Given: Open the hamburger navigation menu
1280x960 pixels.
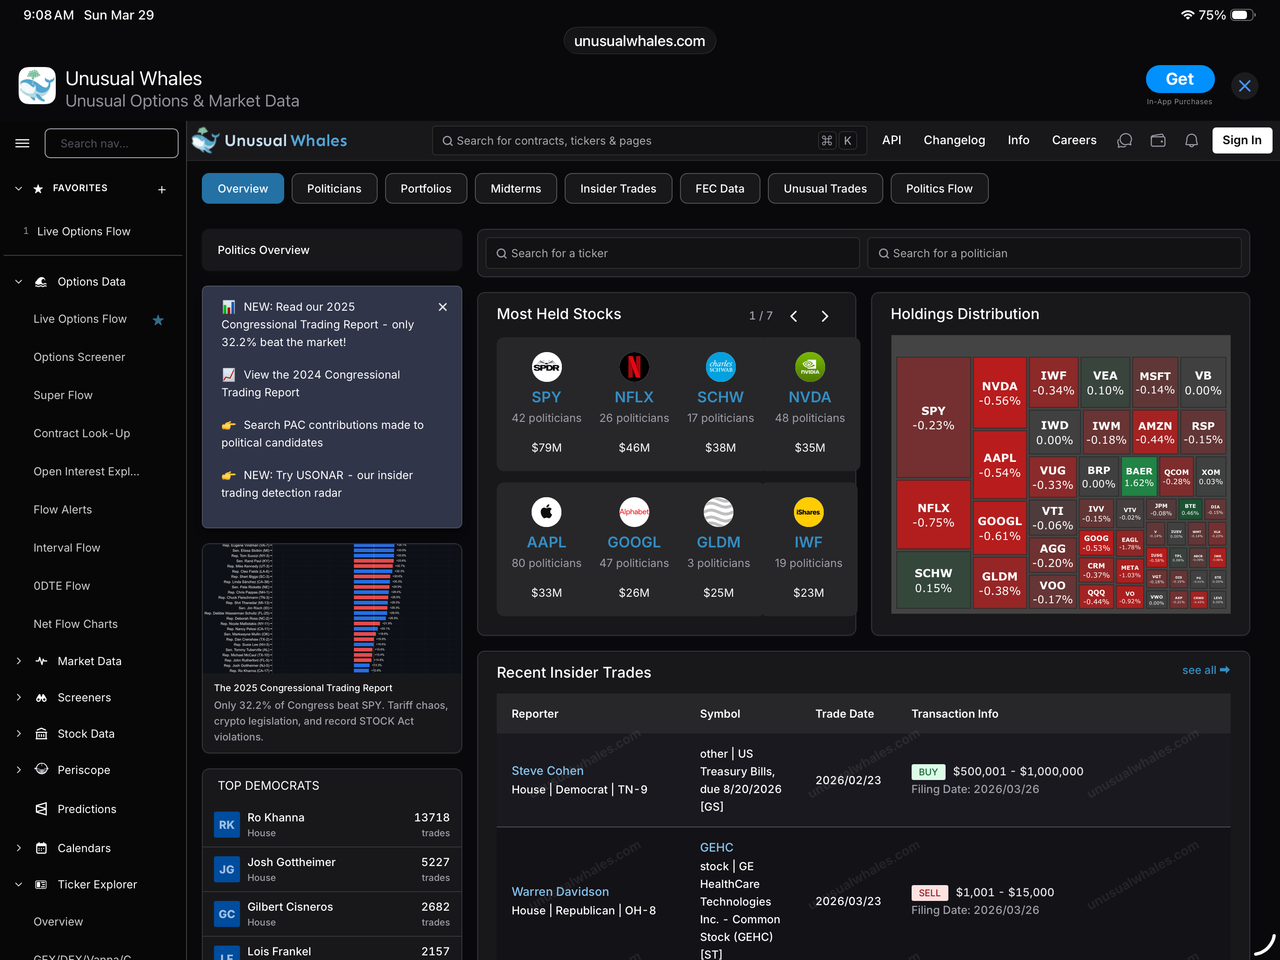Looking at the screenshot, I should [22, 143].
